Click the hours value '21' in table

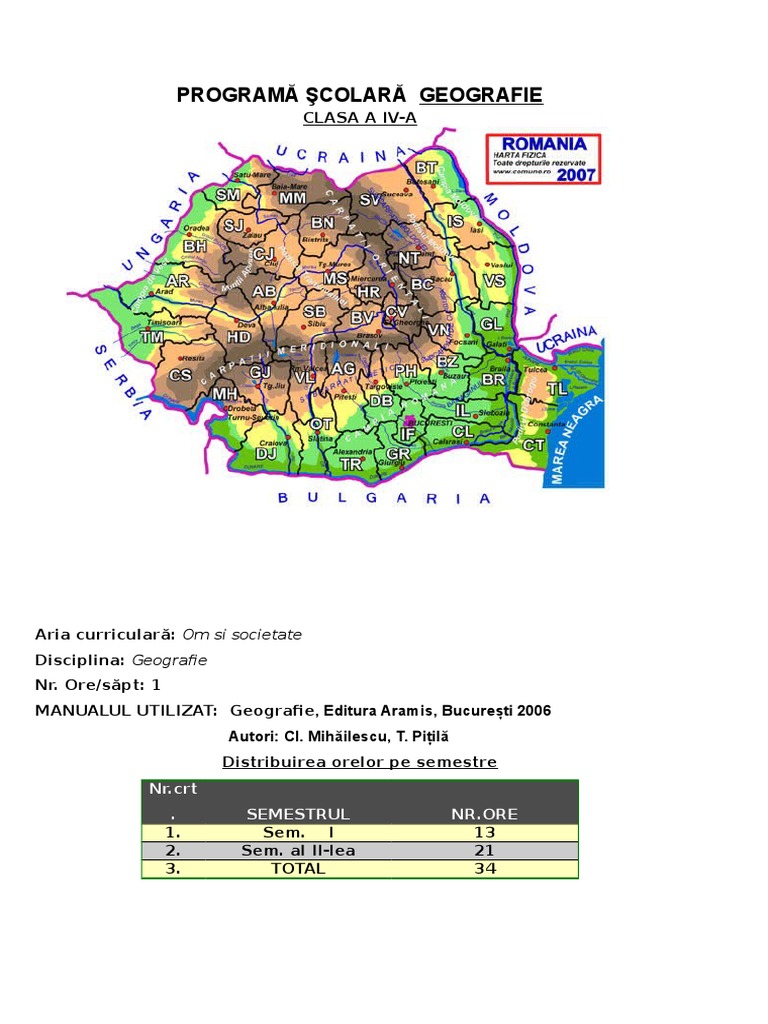tap(485, 851)
